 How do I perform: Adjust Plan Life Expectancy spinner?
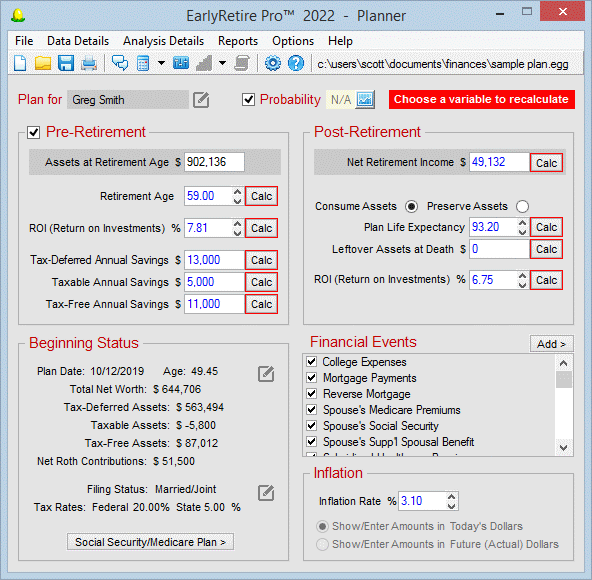click(x=522, y=227)
